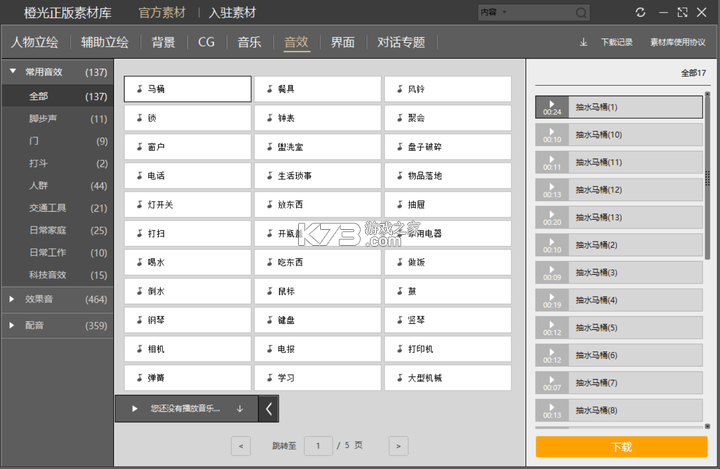Play the 抽水马桶(10) sound preview
720x469 pixels.
(x=552, y=135)
